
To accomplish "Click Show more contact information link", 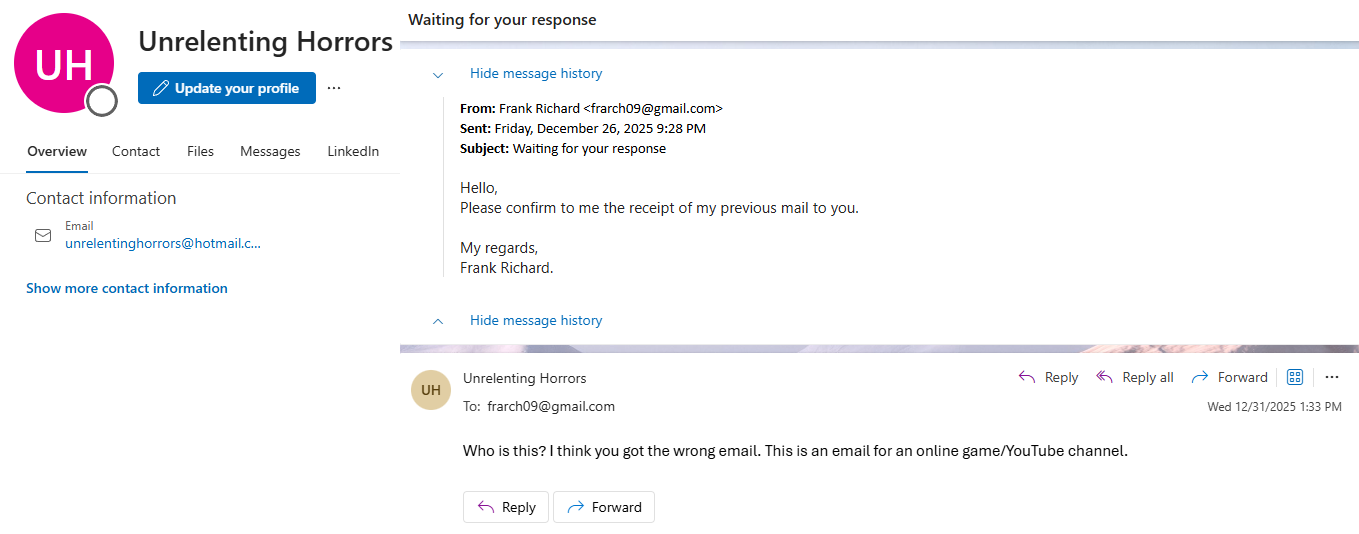I will tap(127, 288).
